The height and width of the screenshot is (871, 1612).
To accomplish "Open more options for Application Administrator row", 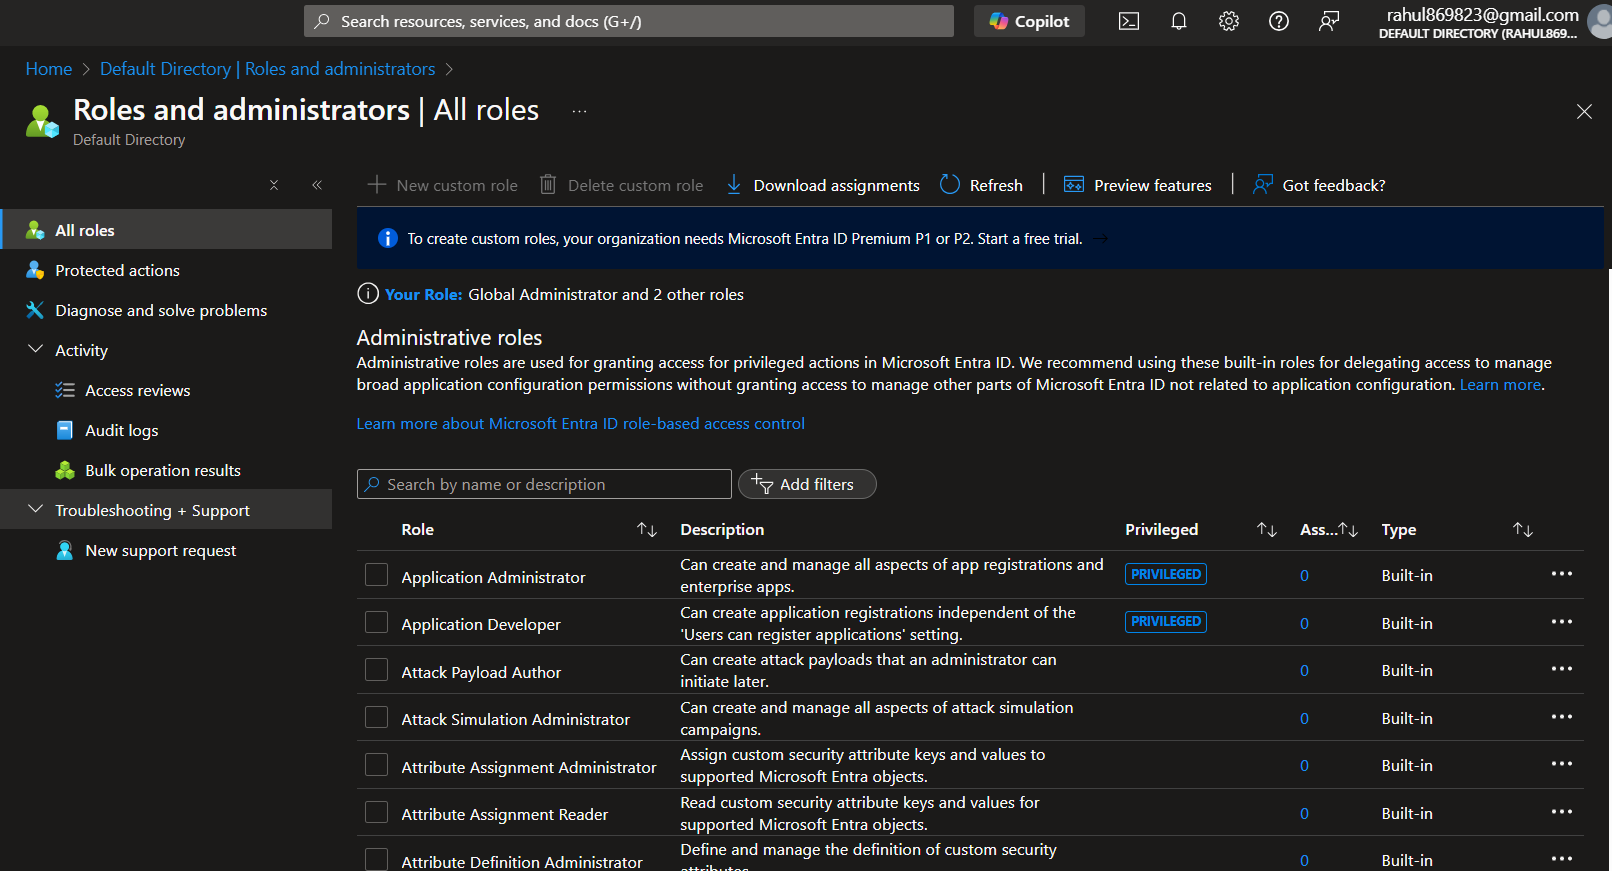I will 1562,574.
